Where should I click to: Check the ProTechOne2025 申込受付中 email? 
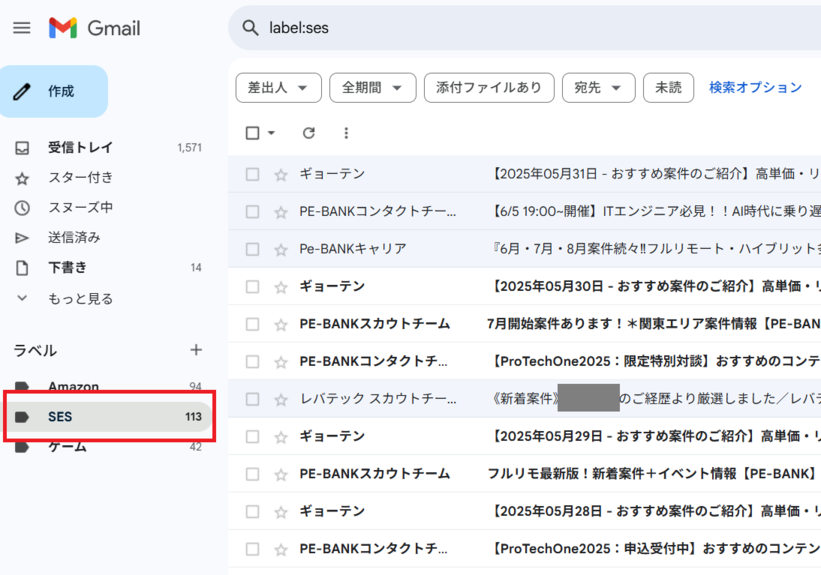pyautogui.click(x=252, y=549)
